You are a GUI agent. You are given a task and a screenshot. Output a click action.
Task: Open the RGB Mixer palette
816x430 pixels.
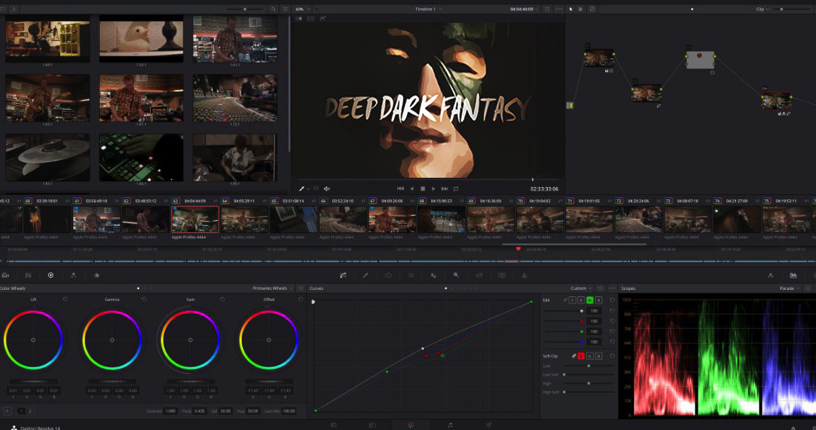pos(73,275)
